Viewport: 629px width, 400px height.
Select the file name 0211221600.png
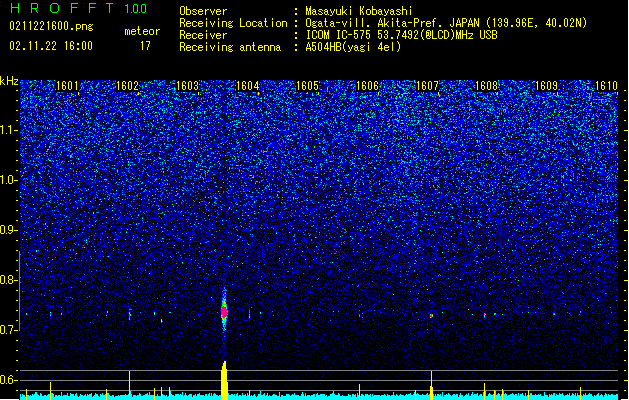coord(51,26)
